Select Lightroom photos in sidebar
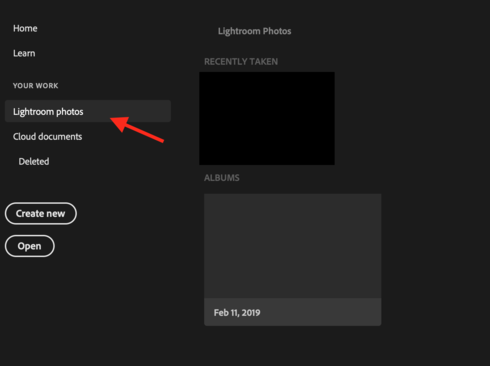This screenshot has height=366, width=490. (x=88, y=111)
